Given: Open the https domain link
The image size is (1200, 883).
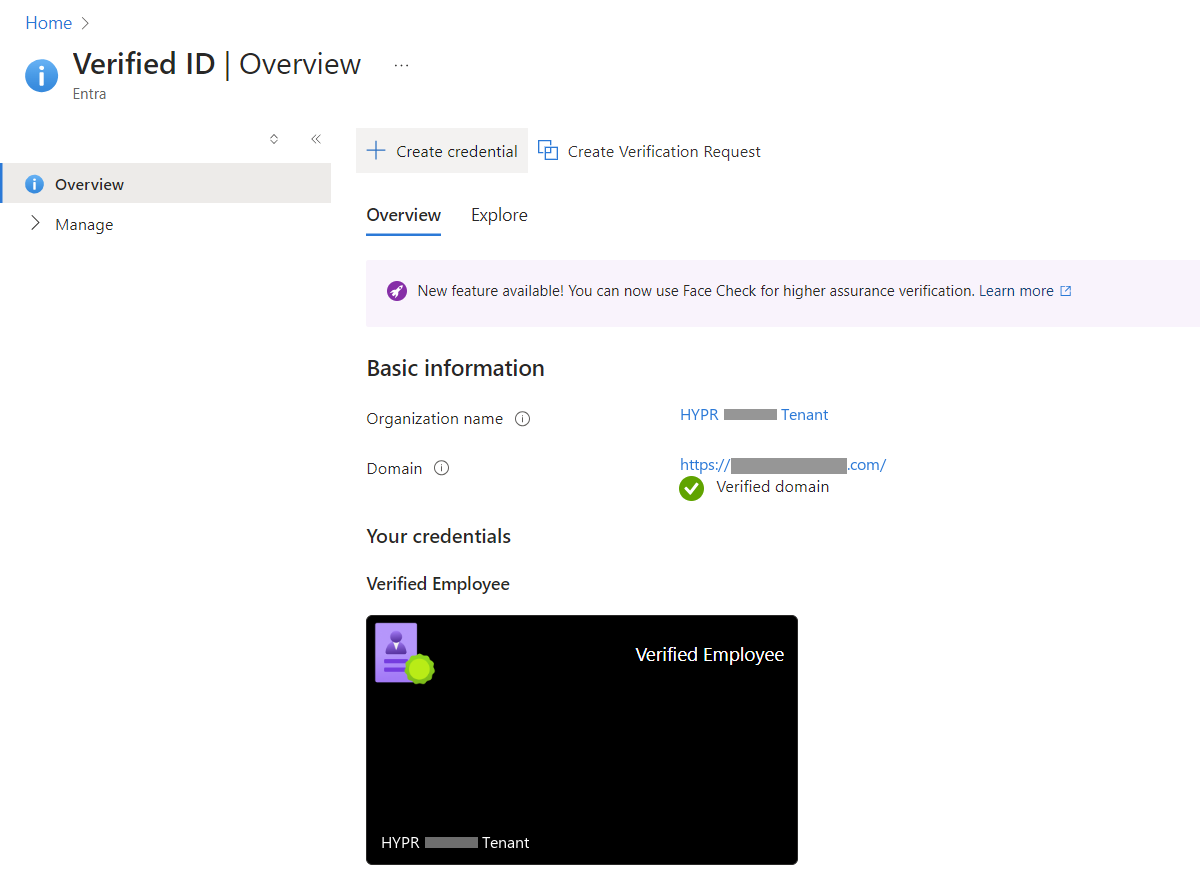Looking at the screenshot, I should pos(783,464).
